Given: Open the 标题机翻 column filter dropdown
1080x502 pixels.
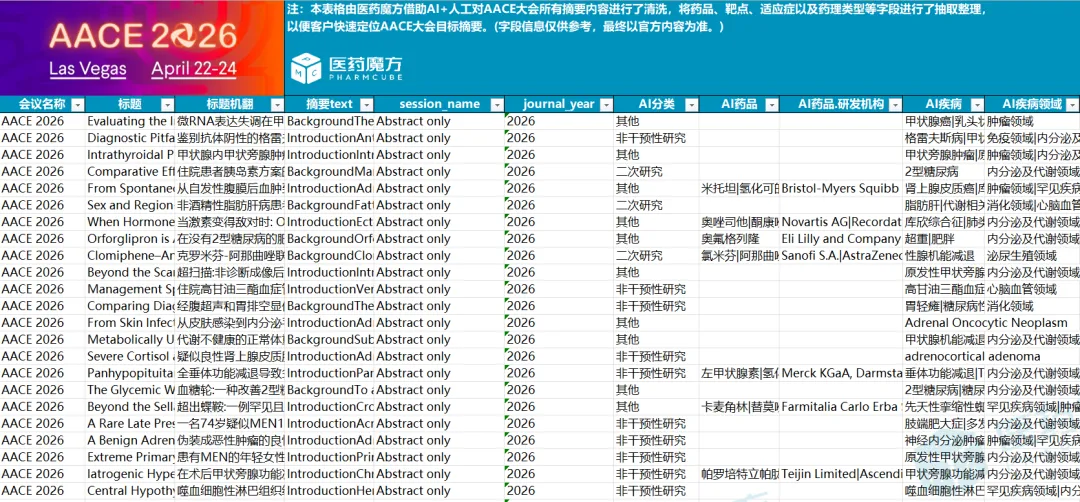Looking at the screenshot, I should 277,104.
